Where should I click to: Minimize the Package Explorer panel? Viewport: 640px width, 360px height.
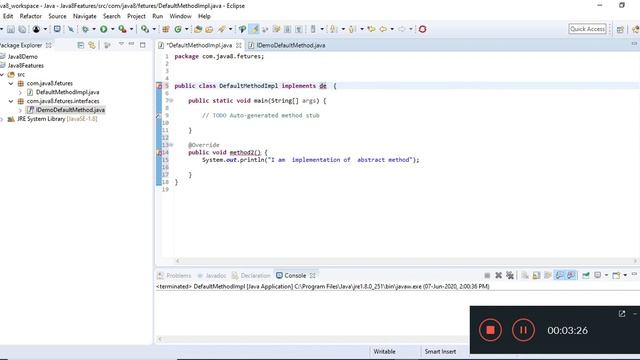click(x=131, y=44)
